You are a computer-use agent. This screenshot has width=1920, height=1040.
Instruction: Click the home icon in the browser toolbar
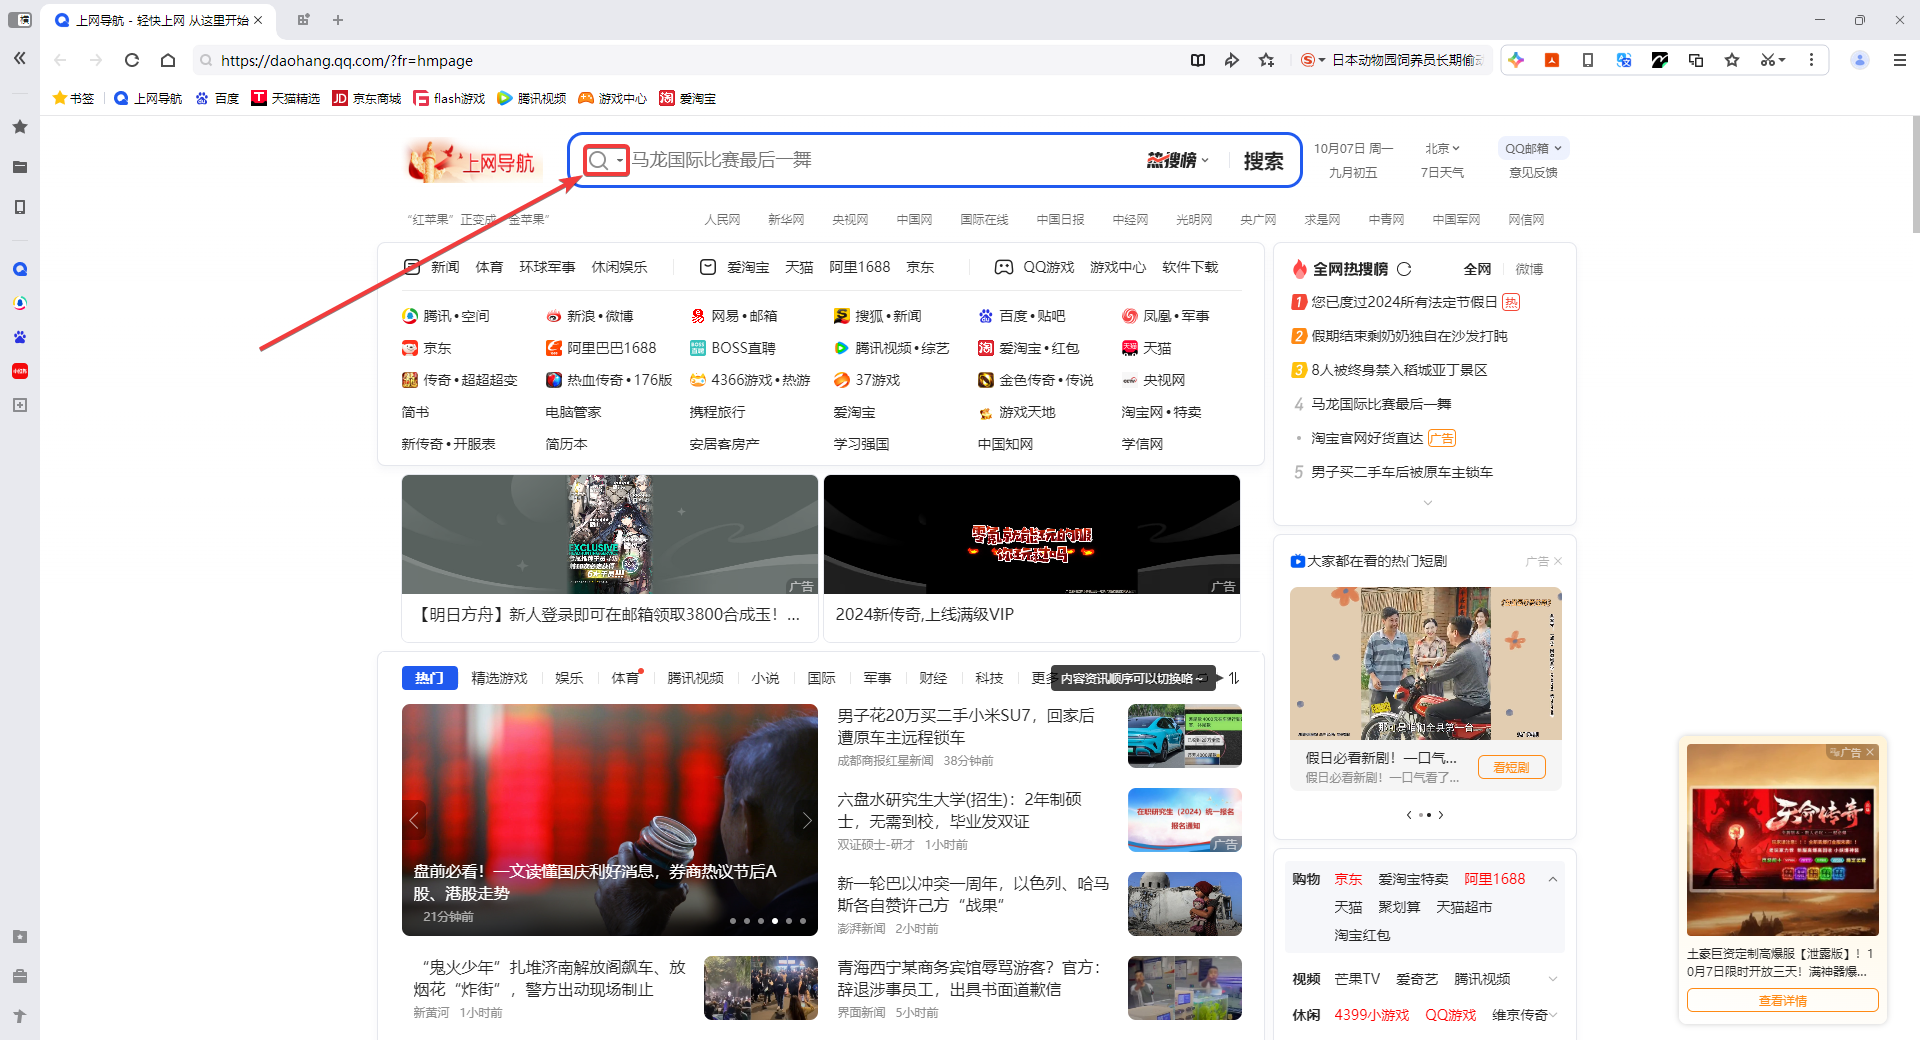point(167,60)
